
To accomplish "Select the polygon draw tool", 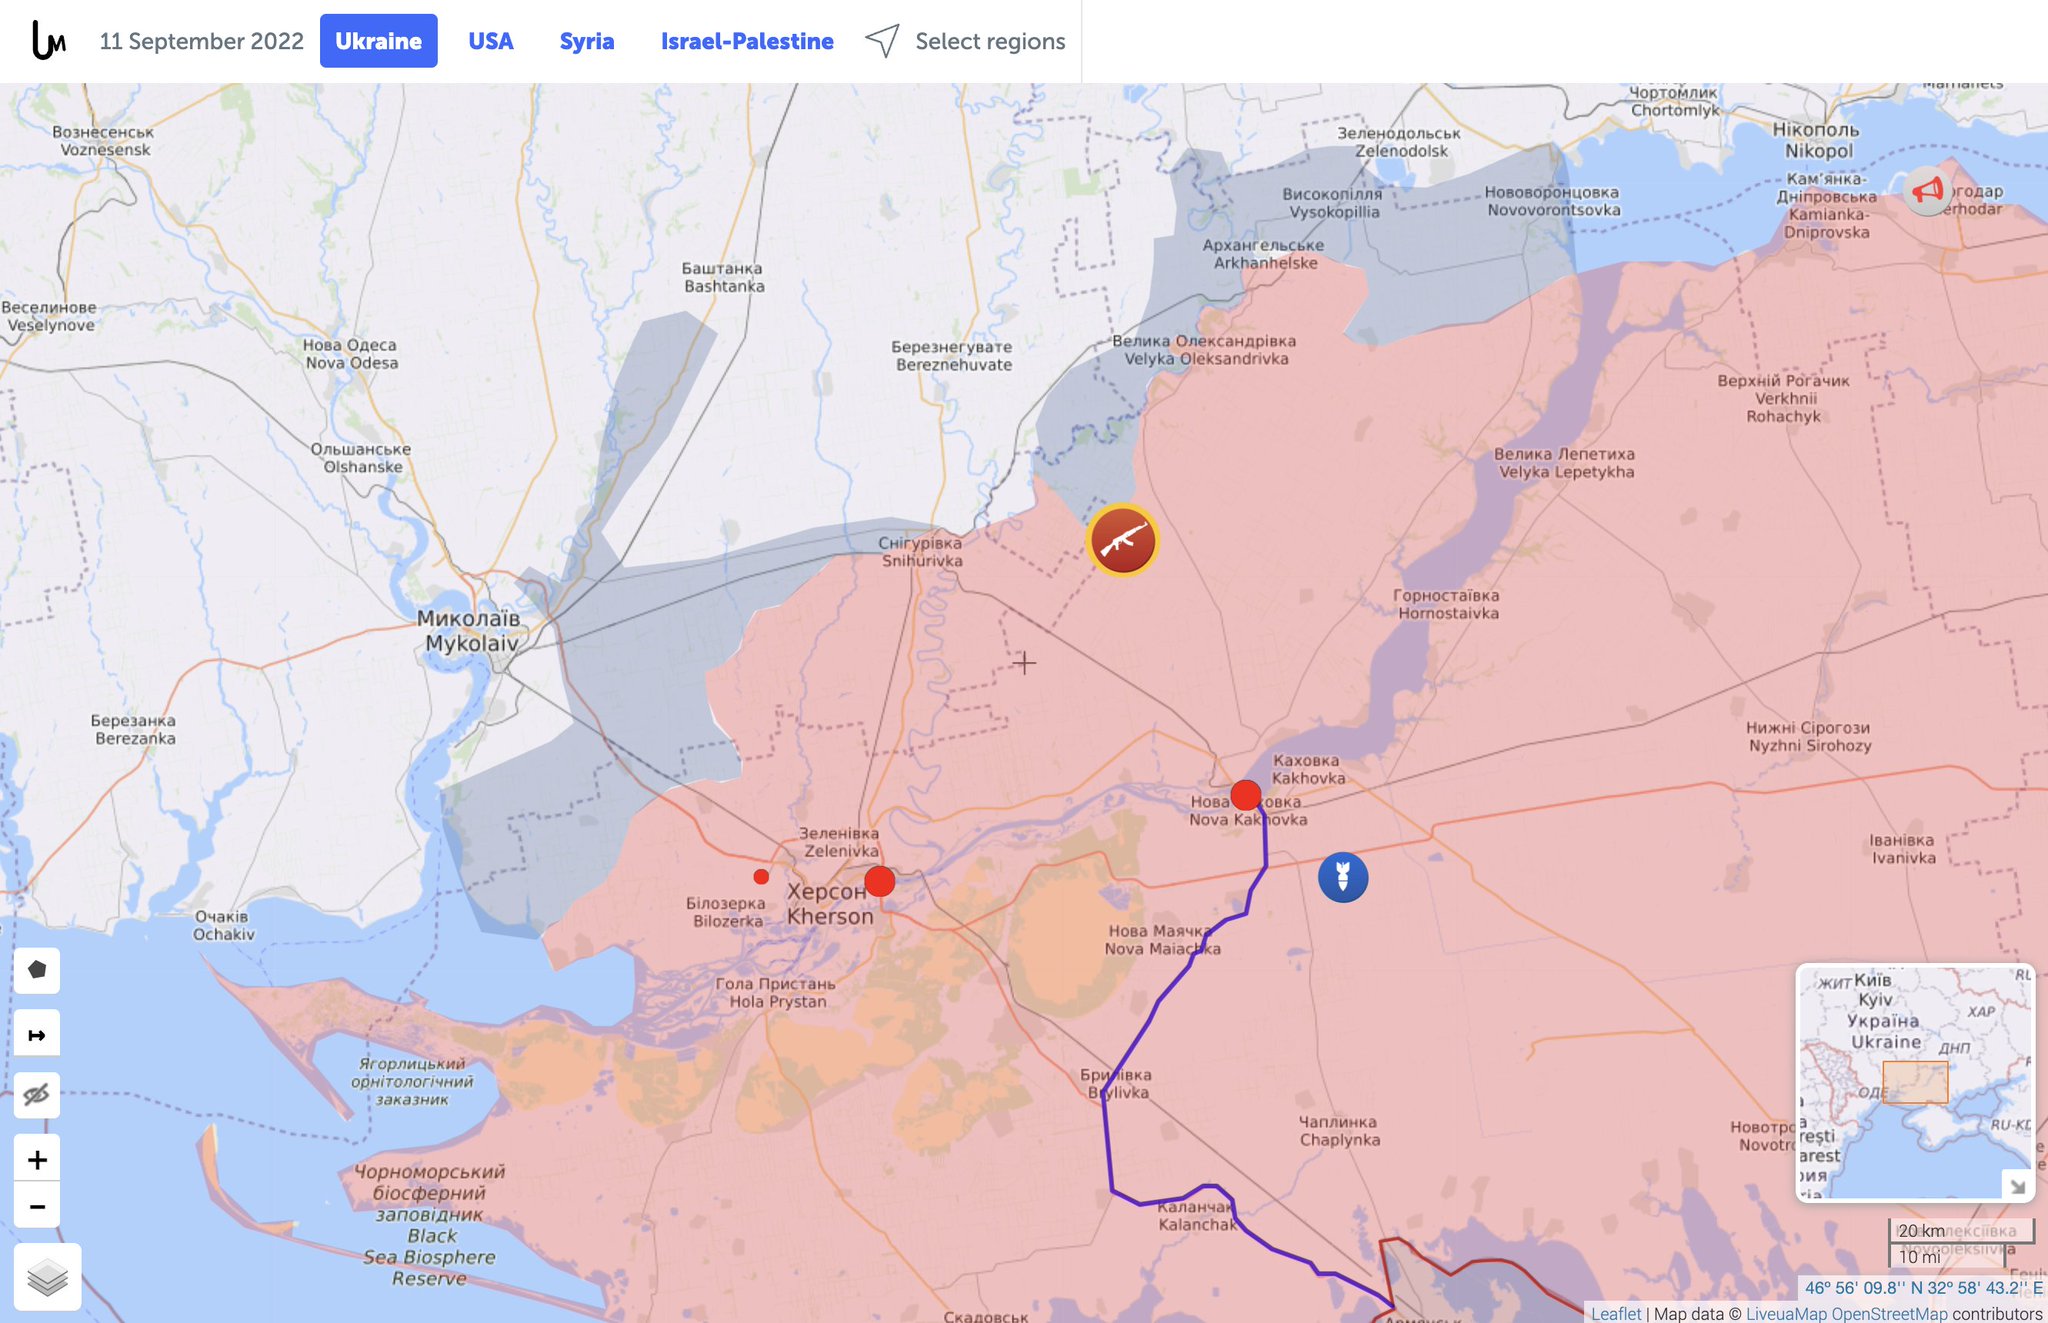I will (37, 970).
